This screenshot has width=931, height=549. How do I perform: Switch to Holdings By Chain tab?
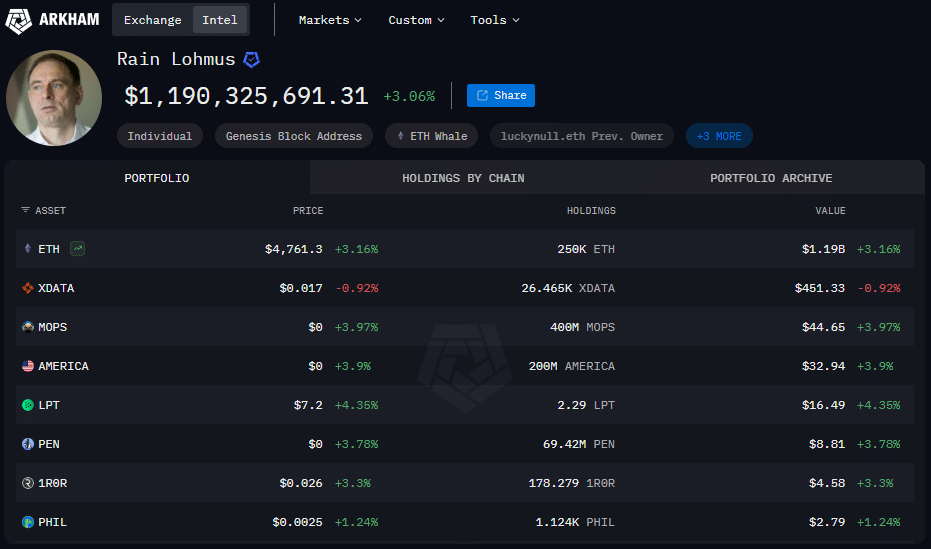(x=463, y=178)
